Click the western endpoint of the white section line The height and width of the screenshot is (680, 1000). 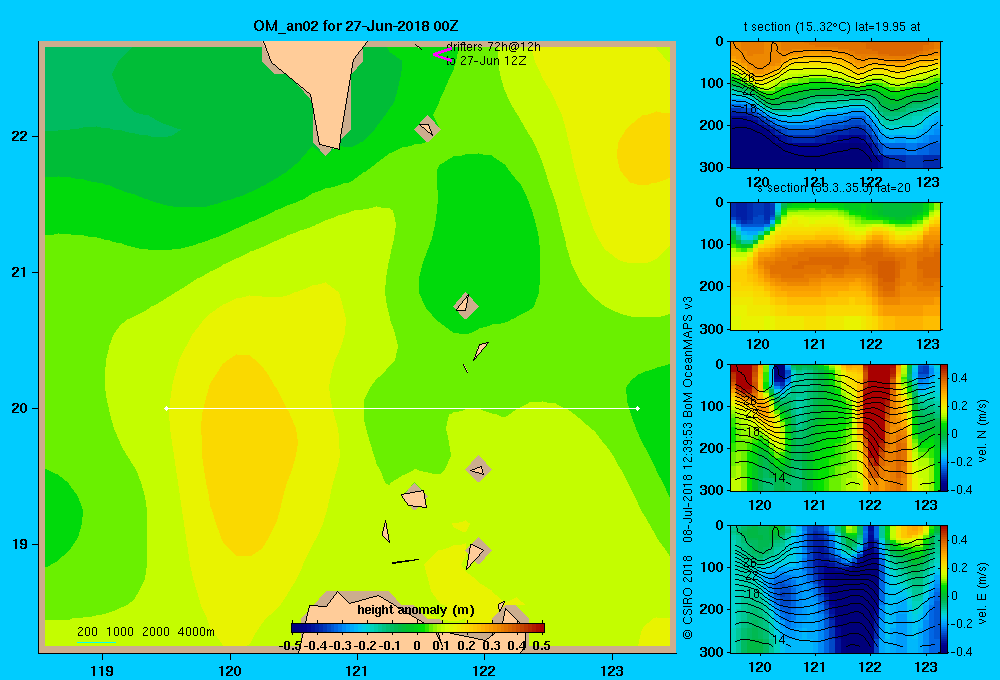click(166, 408)
